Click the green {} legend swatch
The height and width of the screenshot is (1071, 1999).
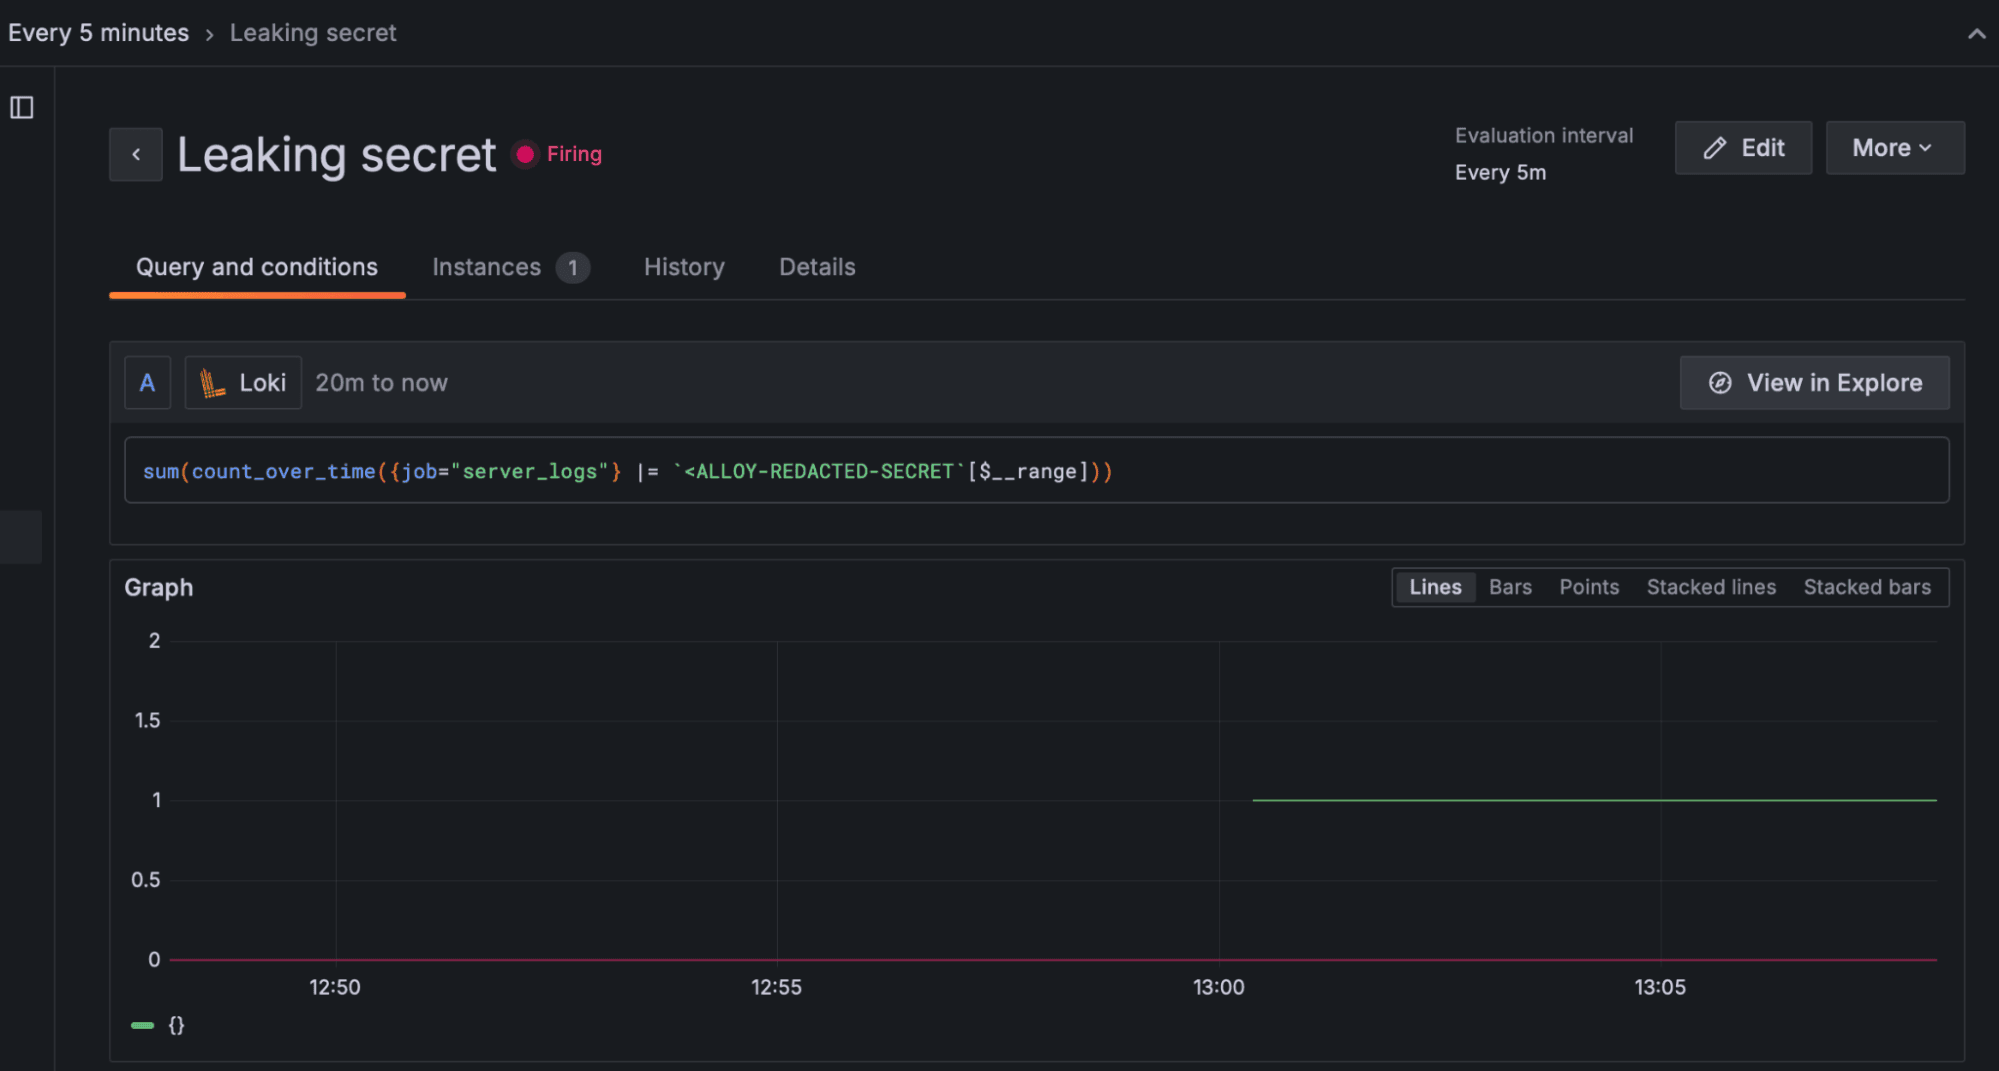coord(142,1024)
